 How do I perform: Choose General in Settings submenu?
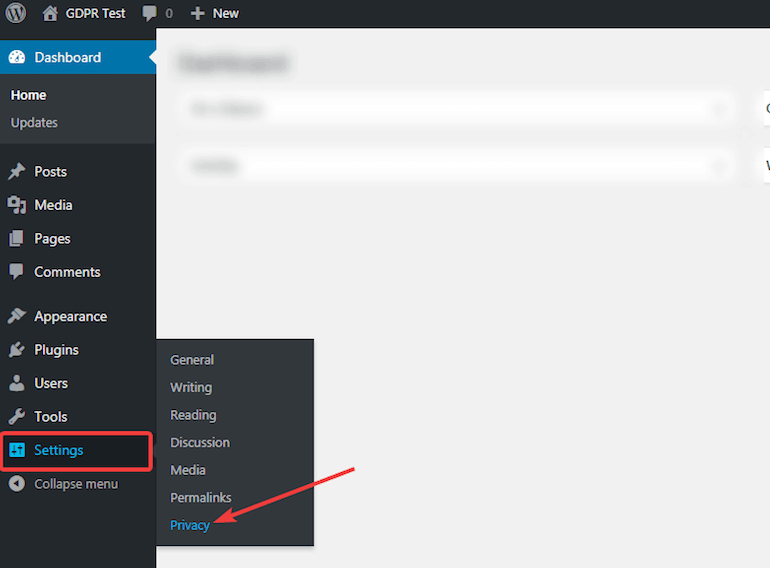click(192, 360)
